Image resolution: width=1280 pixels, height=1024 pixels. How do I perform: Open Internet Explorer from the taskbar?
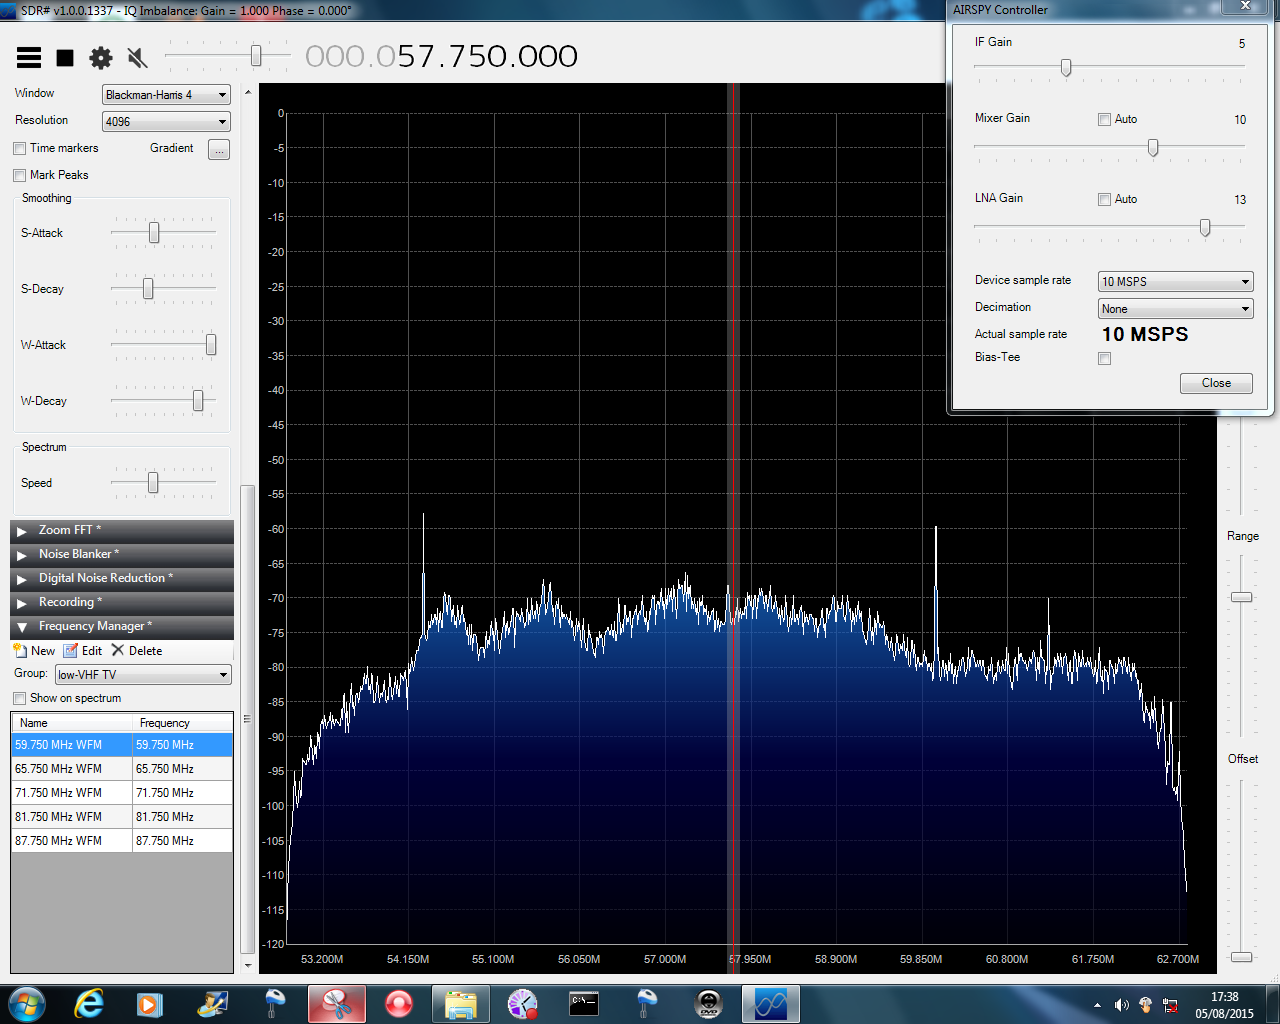[x=89, y=1003]
